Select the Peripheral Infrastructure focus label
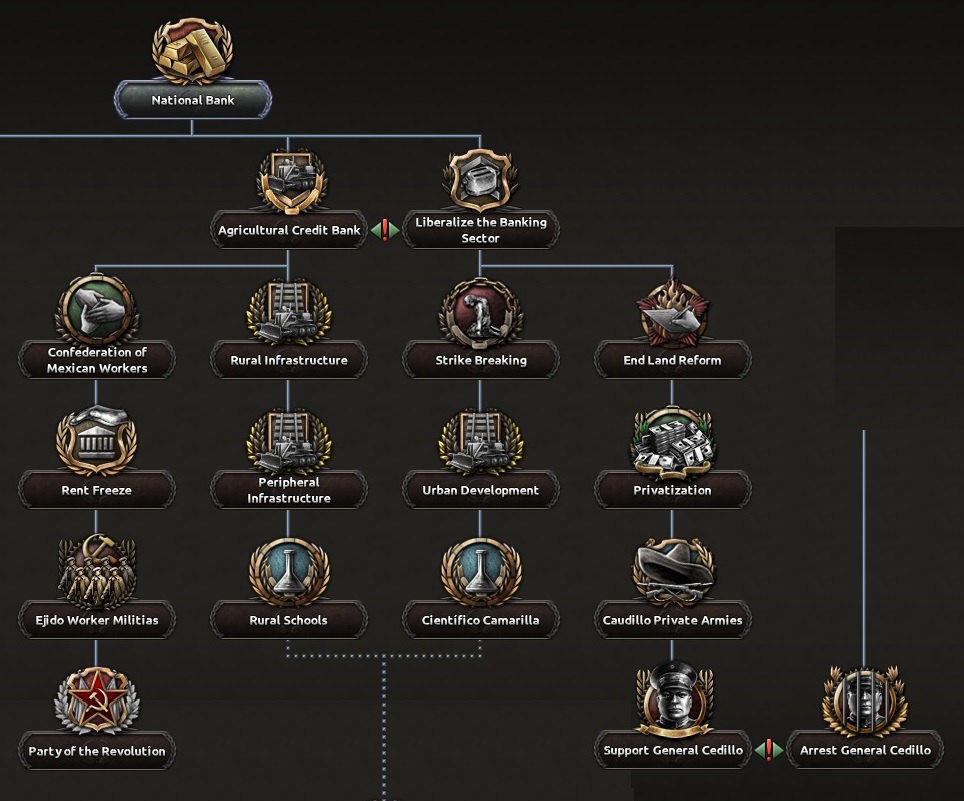Viewport: 964px width, 801px height. 288,490
